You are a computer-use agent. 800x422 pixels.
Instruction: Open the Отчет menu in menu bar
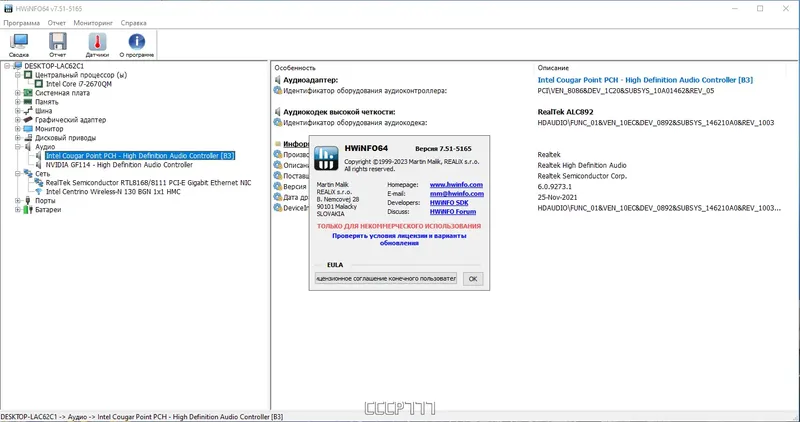(x=57, y=23)
